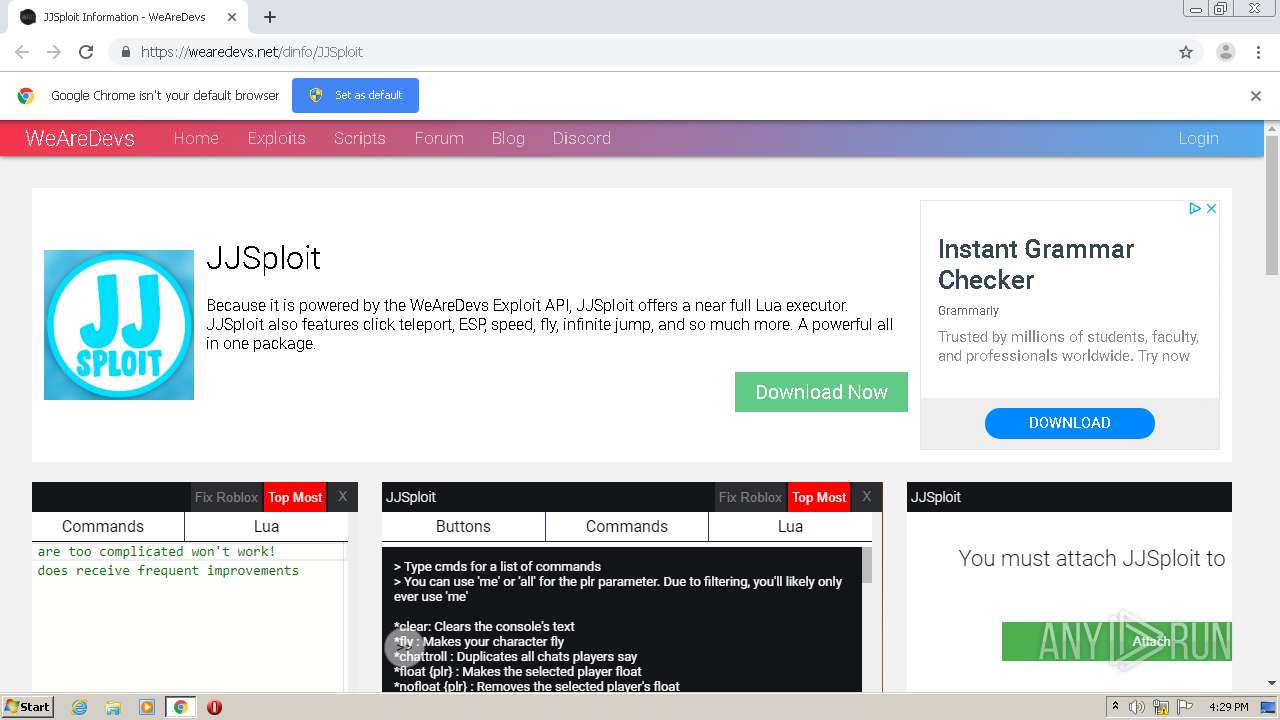Click the 4:29 PM clock
The width and height of the screenshot is (1280, 720).
(1228, 707)
